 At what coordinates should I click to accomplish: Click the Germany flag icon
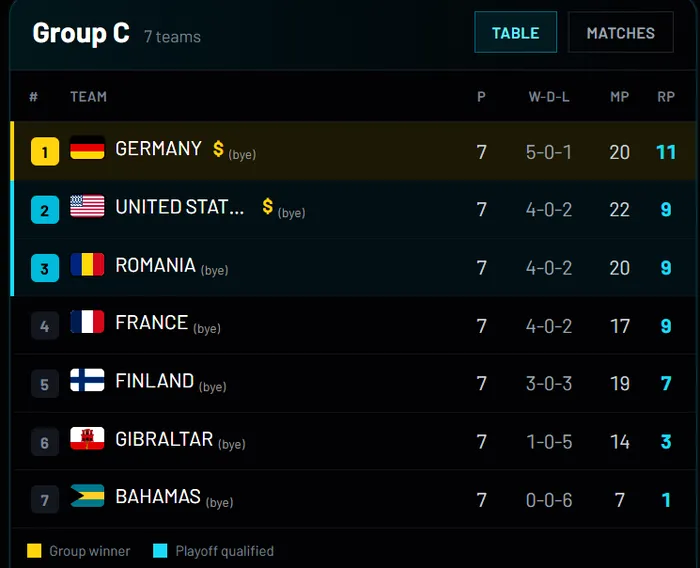pyautogui.click(x=88, y=148)
